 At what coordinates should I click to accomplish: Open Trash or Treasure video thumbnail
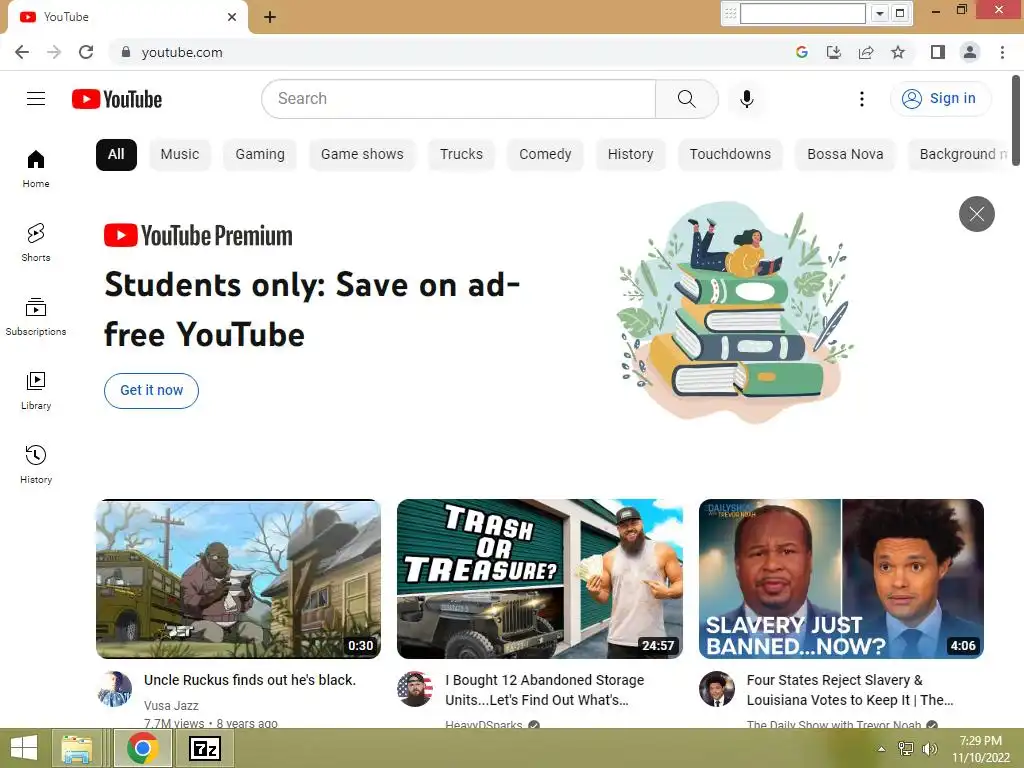pos(540,579)
